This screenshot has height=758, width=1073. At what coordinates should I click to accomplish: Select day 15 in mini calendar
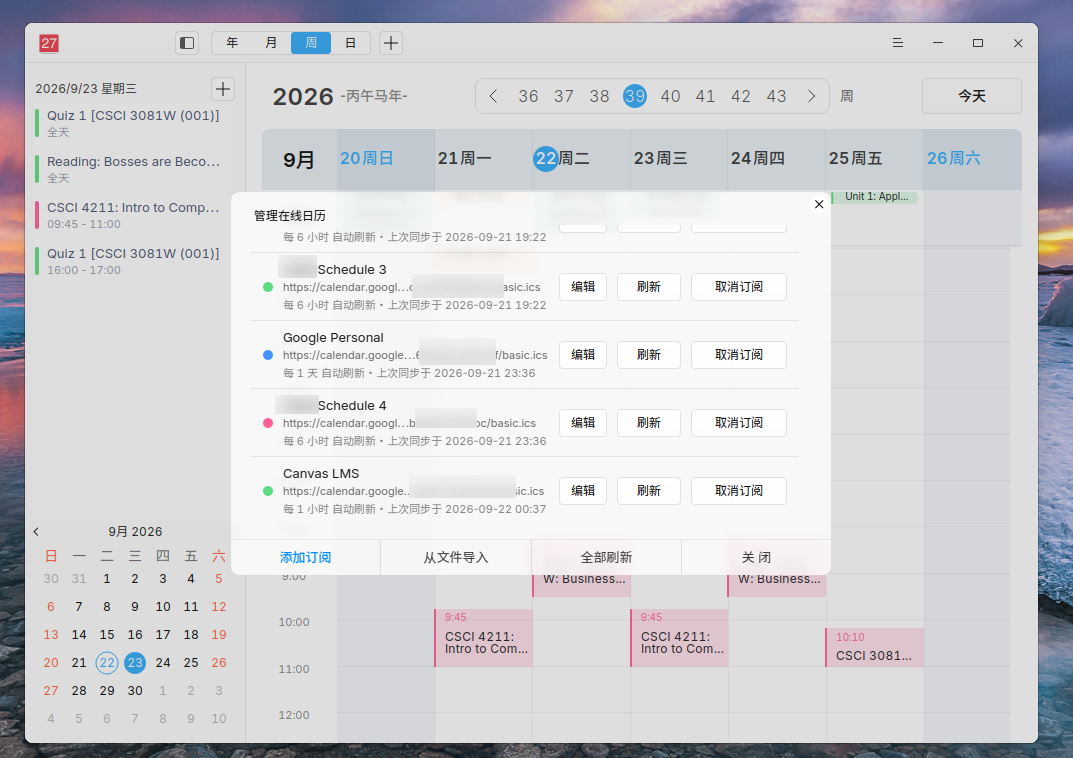tap(107, 635)
